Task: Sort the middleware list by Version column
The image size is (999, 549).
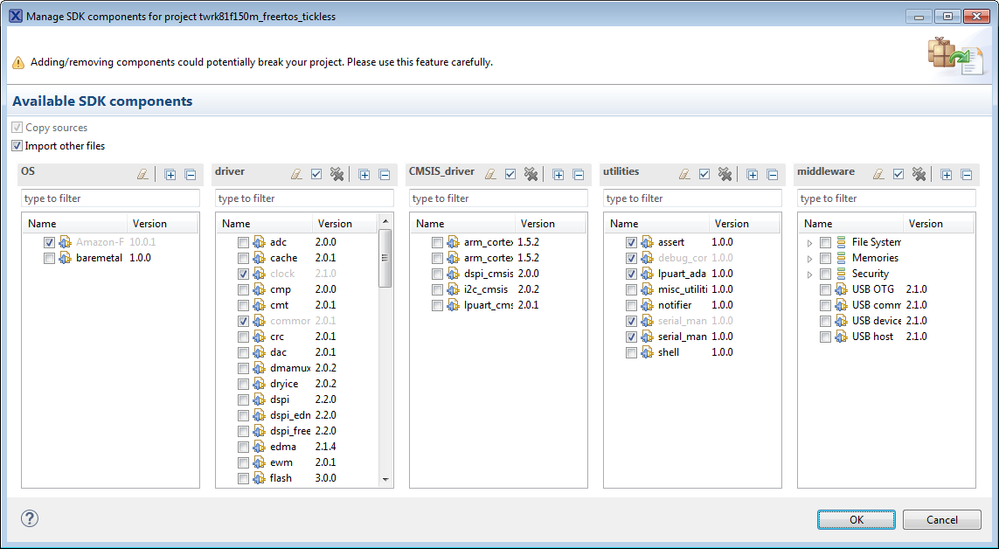Action: 938,224
